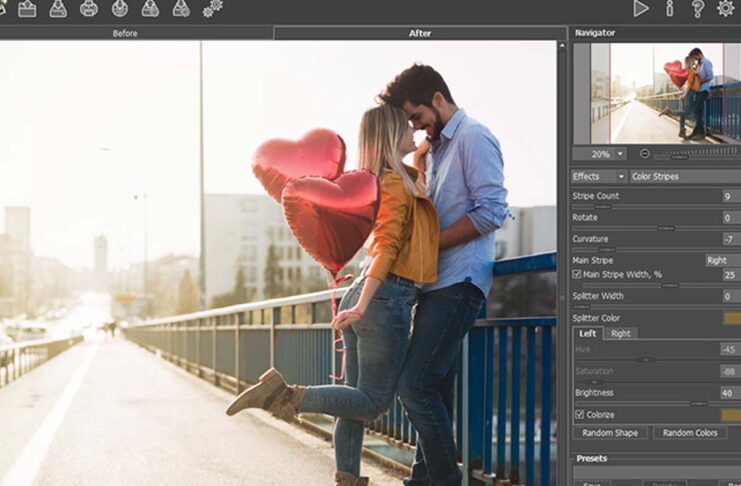
Task: Click the Colorize color swatch
Action: pos(731,415)
